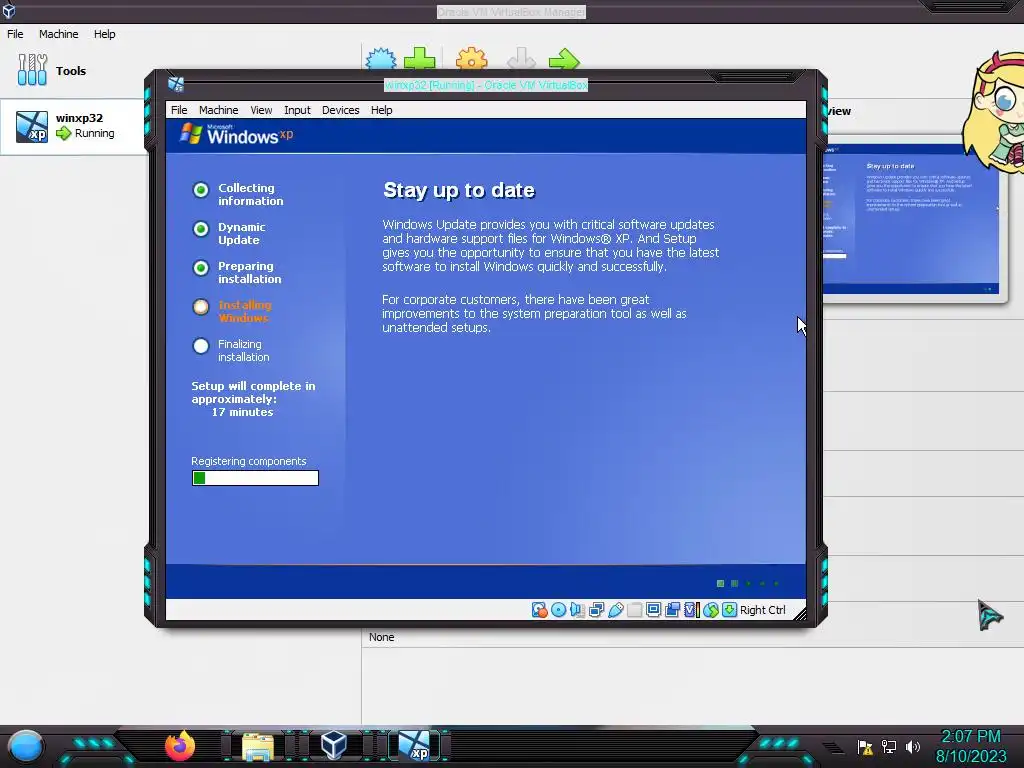The height and width of the screenshot is (768, 1024).
Task: Switch to VirtualBox Manager cube taskbar icon
Action: (334, 746)
